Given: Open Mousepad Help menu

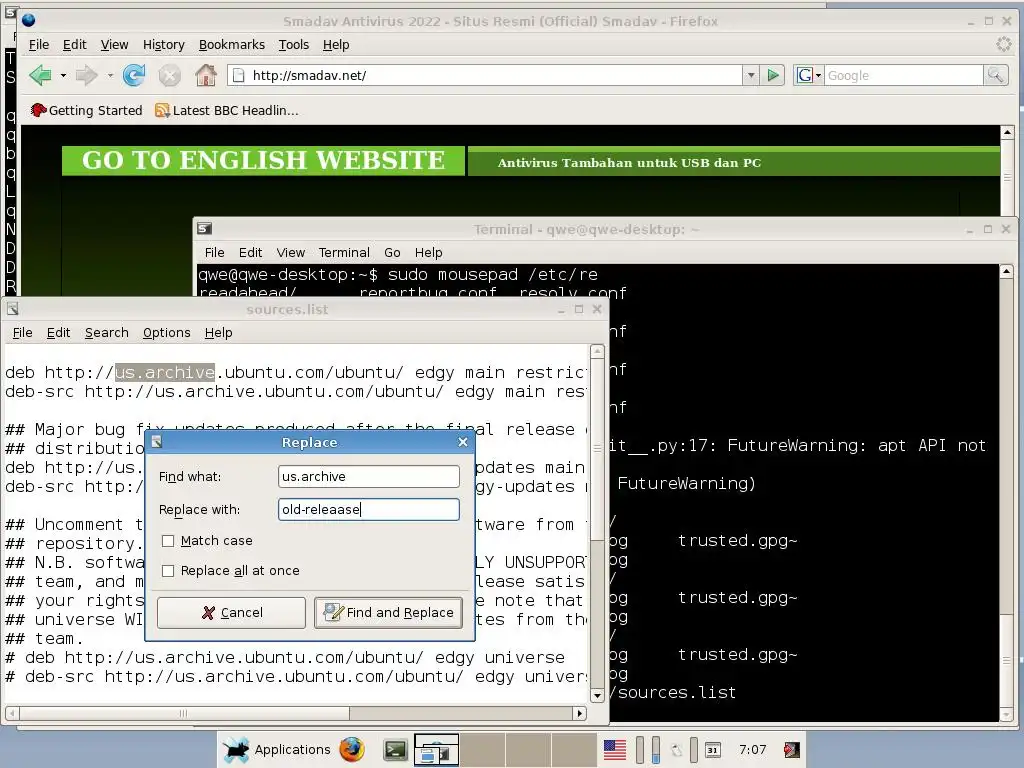Looking at the screenshot, I should click(218, 332).
